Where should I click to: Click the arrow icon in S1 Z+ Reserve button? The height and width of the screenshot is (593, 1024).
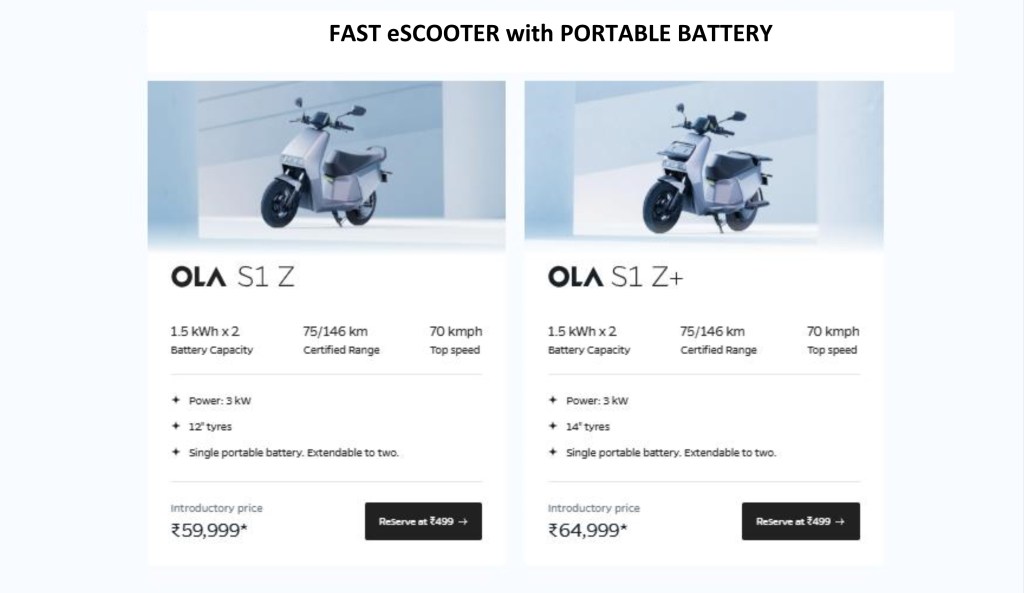(x=839, y=521)
